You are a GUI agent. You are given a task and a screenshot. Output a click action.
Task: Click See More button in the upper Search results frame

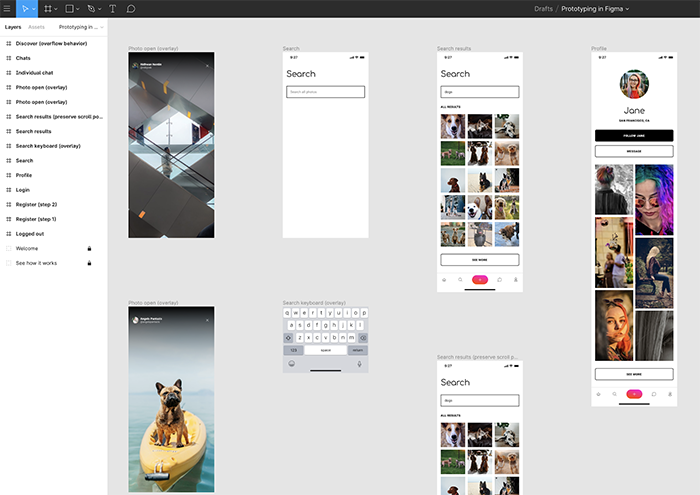pyautogui.click(x=480, y=260)
